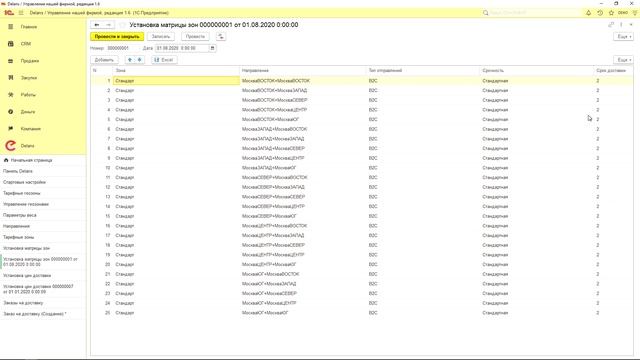Viewport: 640px width, 360px height.
Task: Click the Номер field
Action: [122, 48]
